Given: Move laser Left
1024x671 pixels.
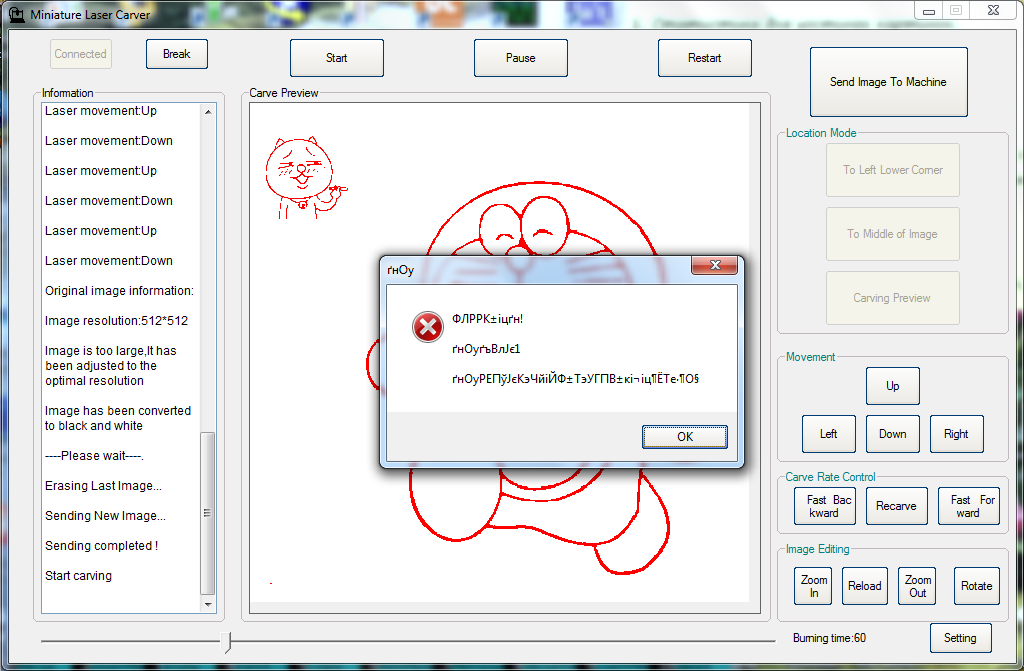Looking at the screenshot, I should pyautogui.click(x=829, y=434).
